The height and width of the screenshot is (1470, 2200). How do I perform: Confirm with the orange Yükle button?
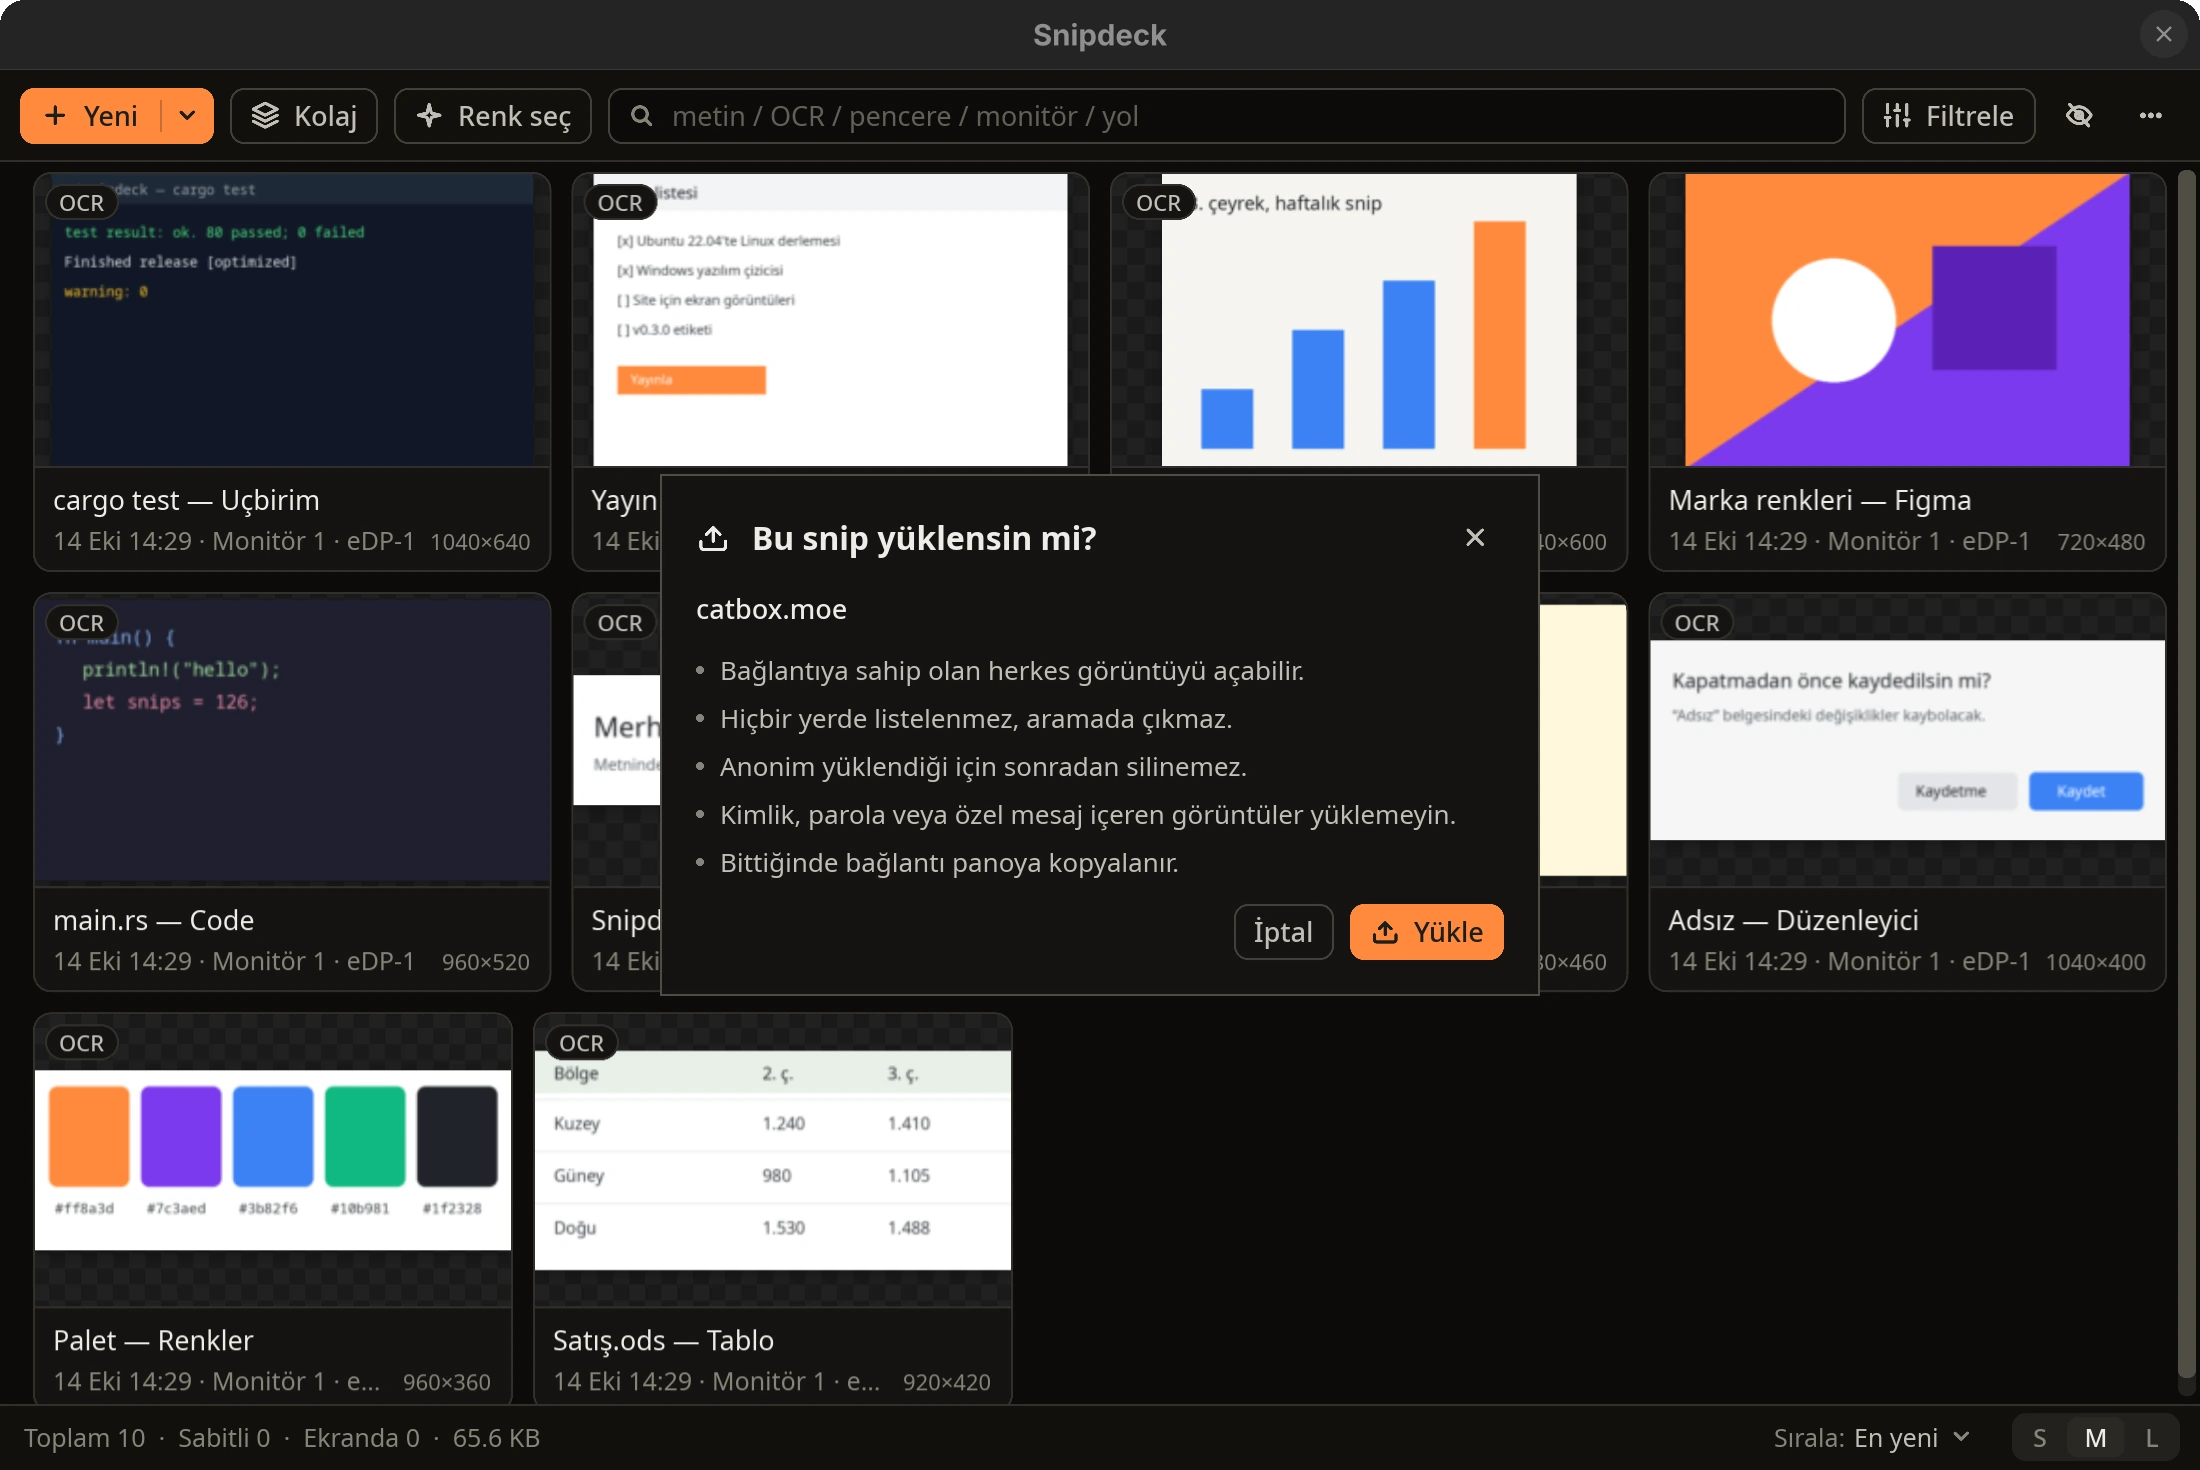[1427, 932]
